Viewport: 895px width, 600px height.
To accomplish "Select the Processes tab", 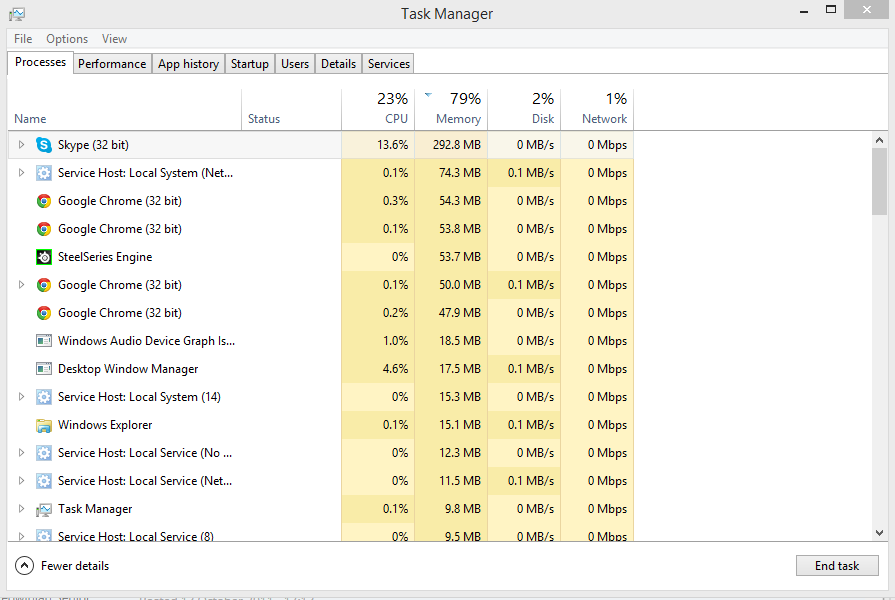I will pyautogui.click(x=41, y=62).
